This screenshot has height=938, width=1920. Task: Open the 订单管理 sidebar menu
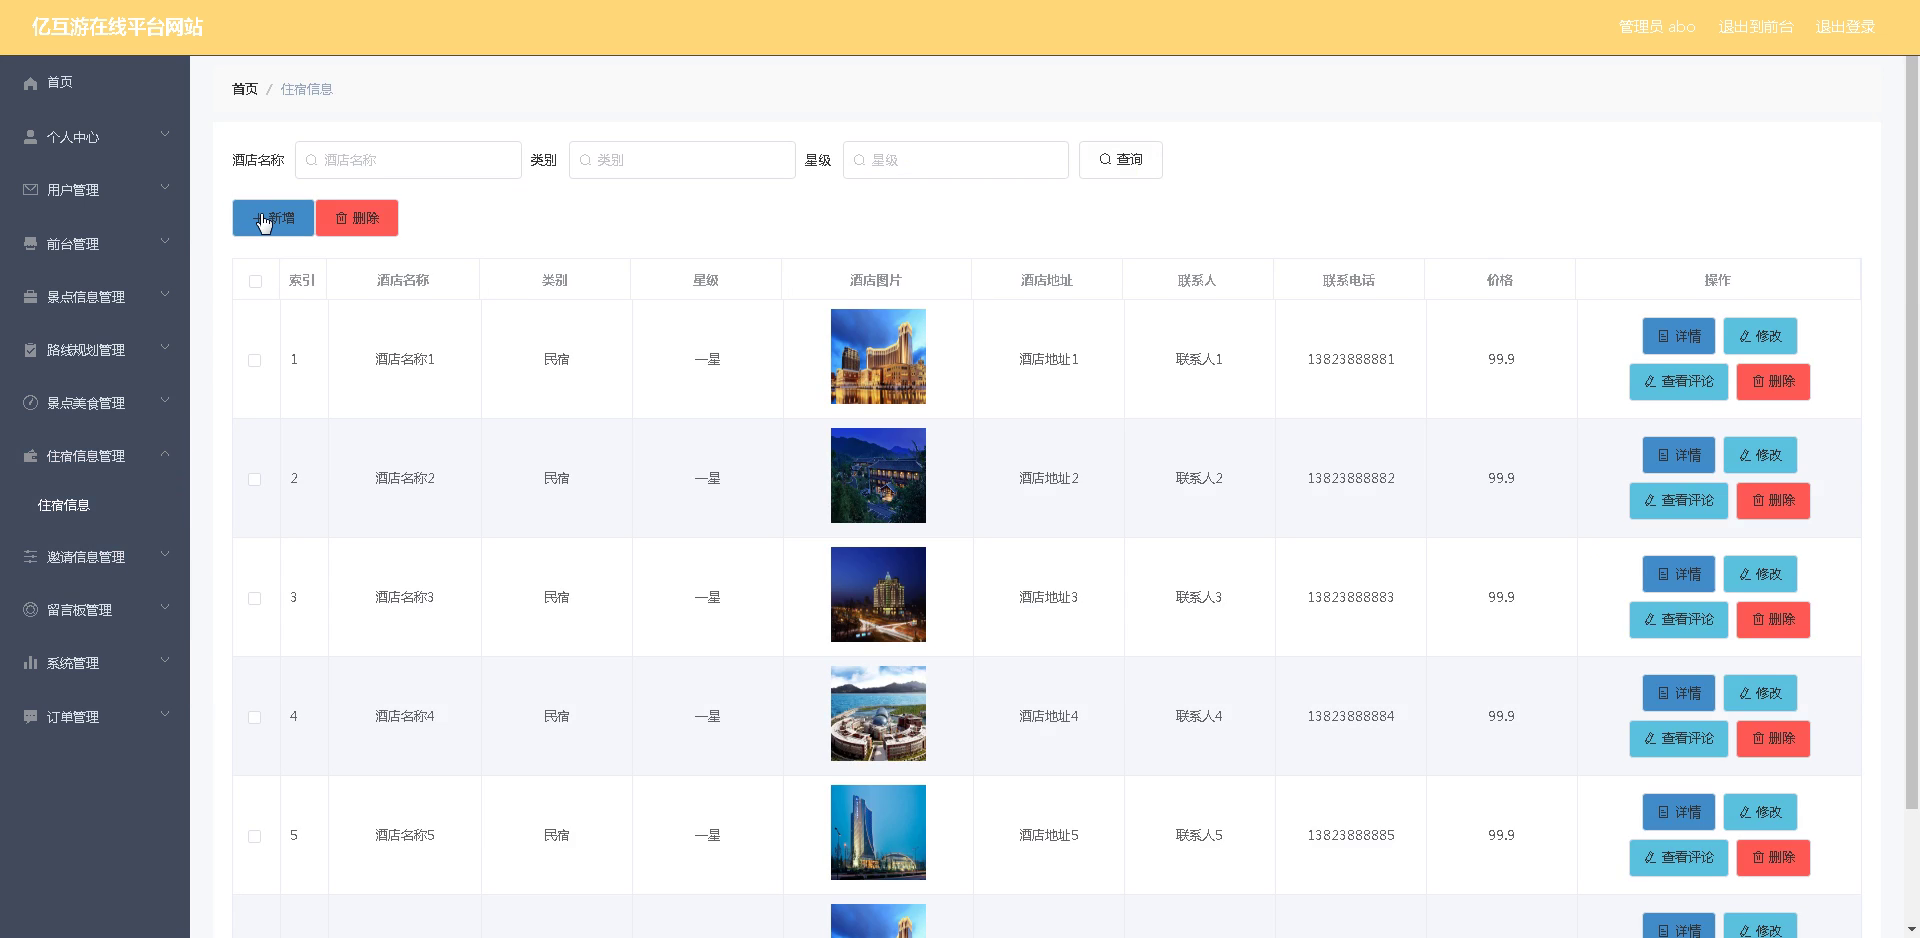[x=95, y=717]
